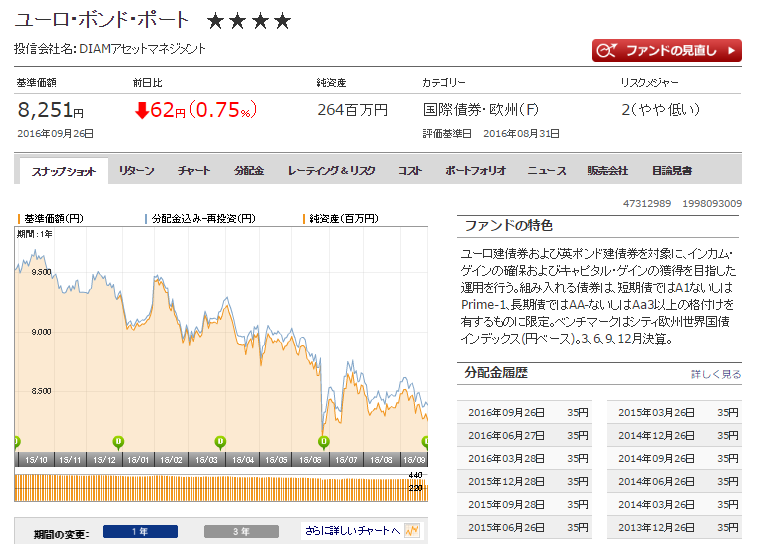This screenshot has width=763, height=551.
Task: Open the スナップショット tab
Action: point(64,171)
